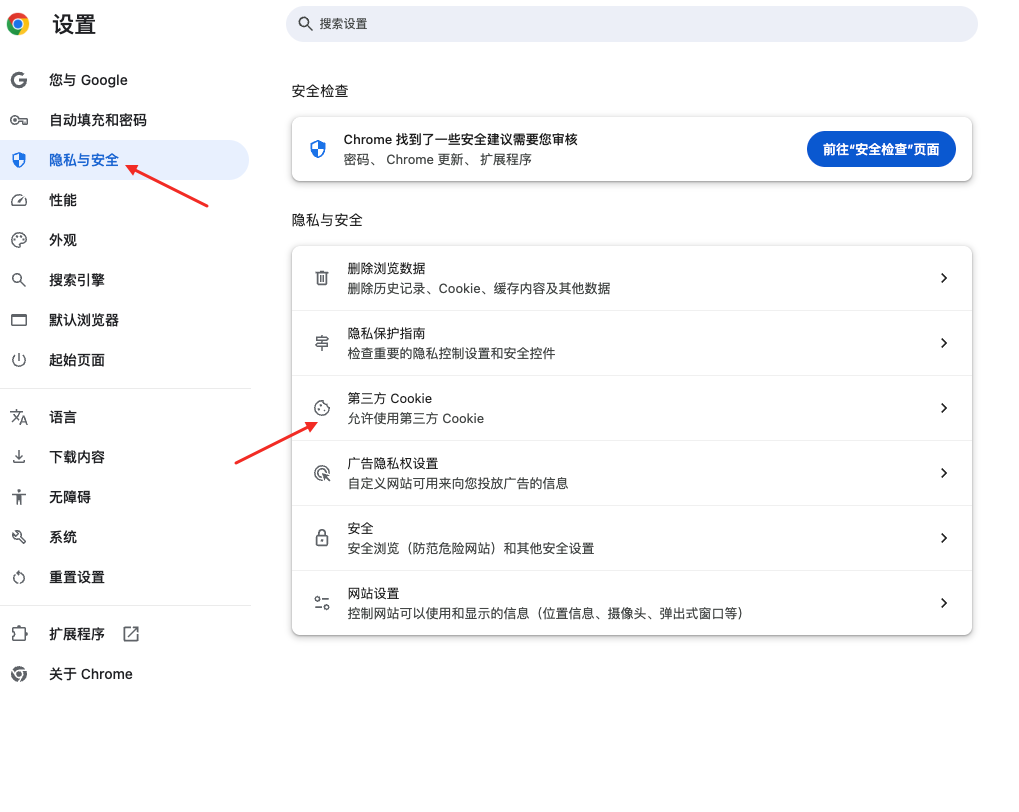Click the trash icon beside 删除浏览数据

click(321, 277)
